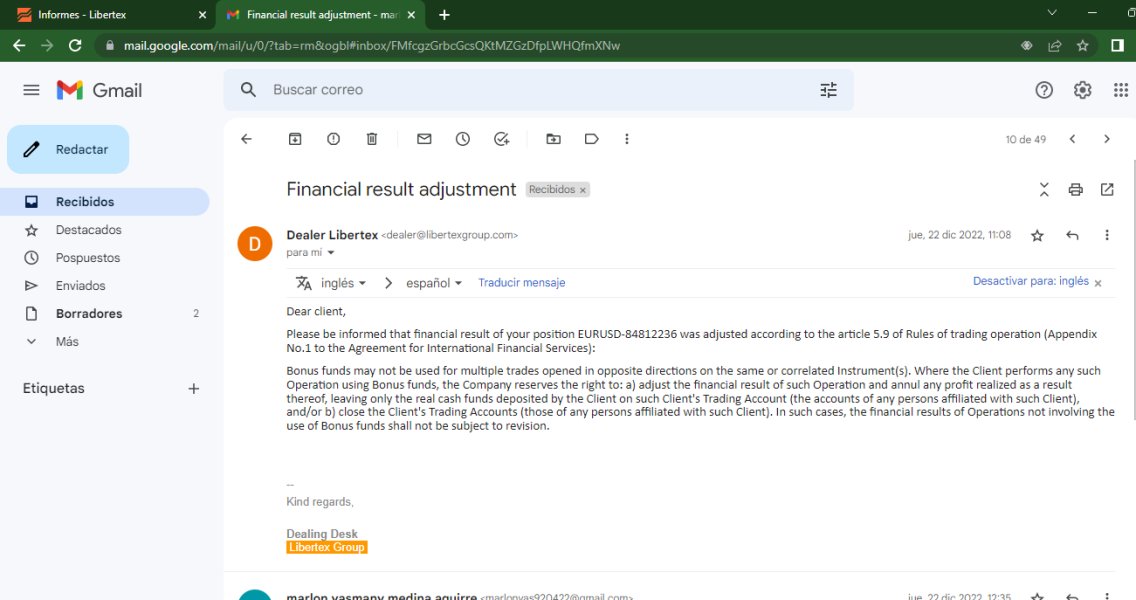Share this page from address bar
Screen dimensions: 1136x600
(1054, 46)
